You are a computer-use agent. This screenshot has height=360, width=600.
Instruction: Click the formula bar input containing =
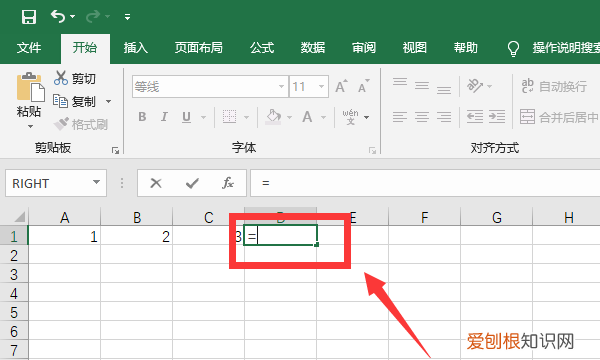[425, 183]
